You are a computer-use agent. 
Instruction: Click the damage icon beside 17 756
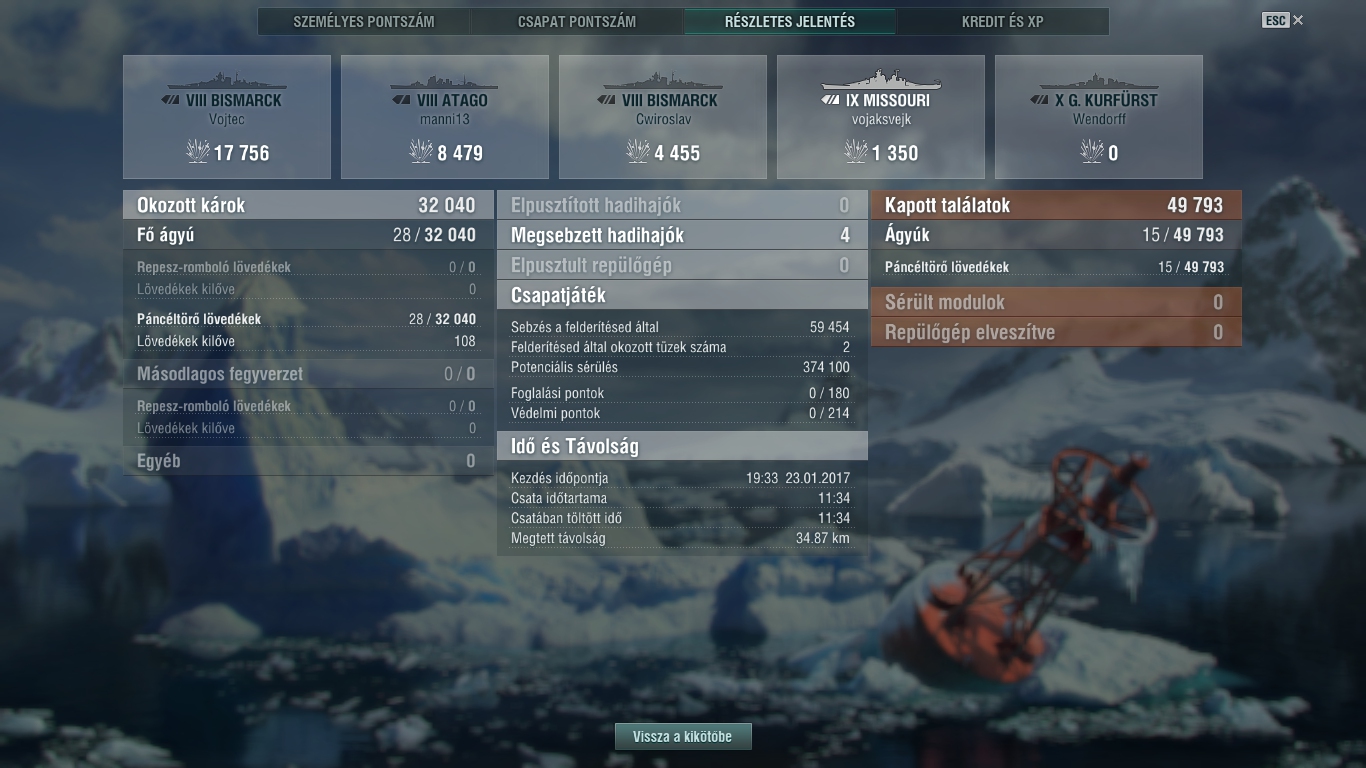point(197,152)
